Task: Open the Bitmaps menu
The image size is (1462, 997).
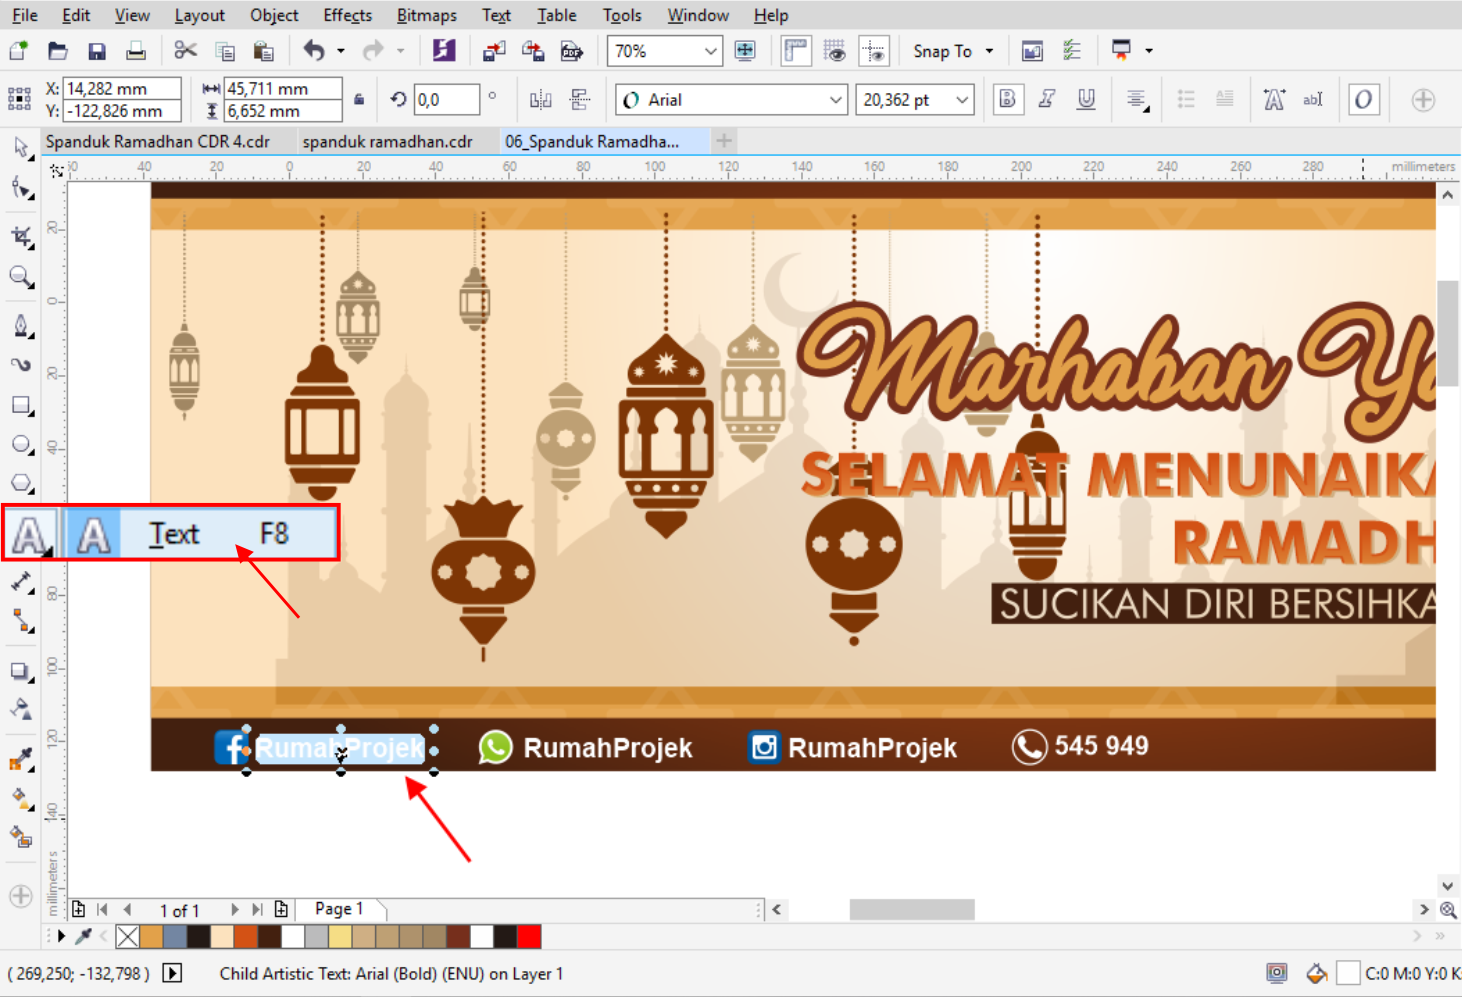Action: point(426,15)
